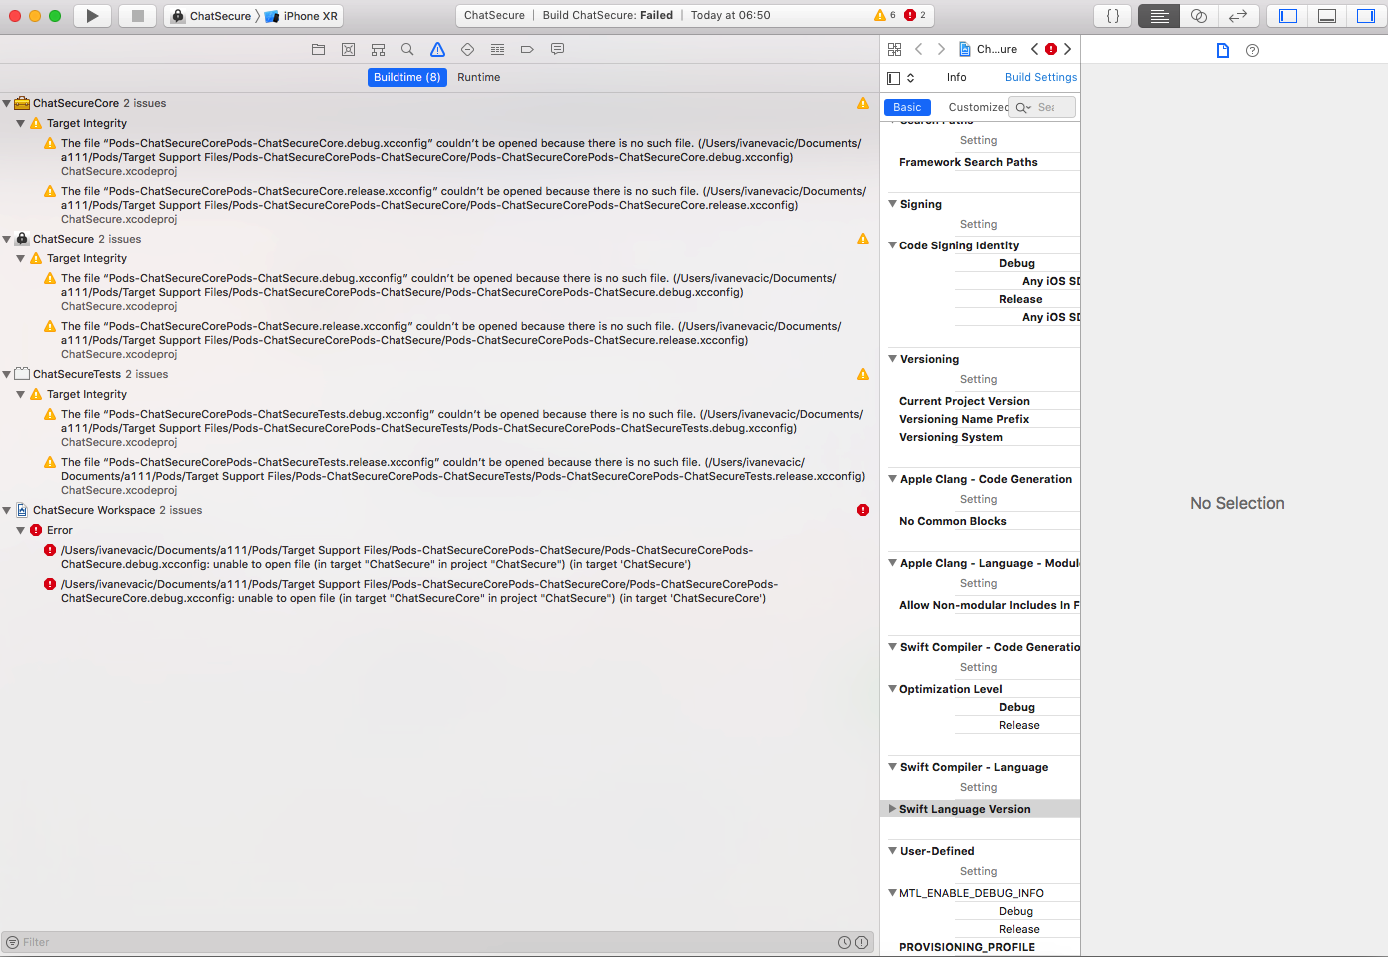Open the Project navigator

coord(318,49)
